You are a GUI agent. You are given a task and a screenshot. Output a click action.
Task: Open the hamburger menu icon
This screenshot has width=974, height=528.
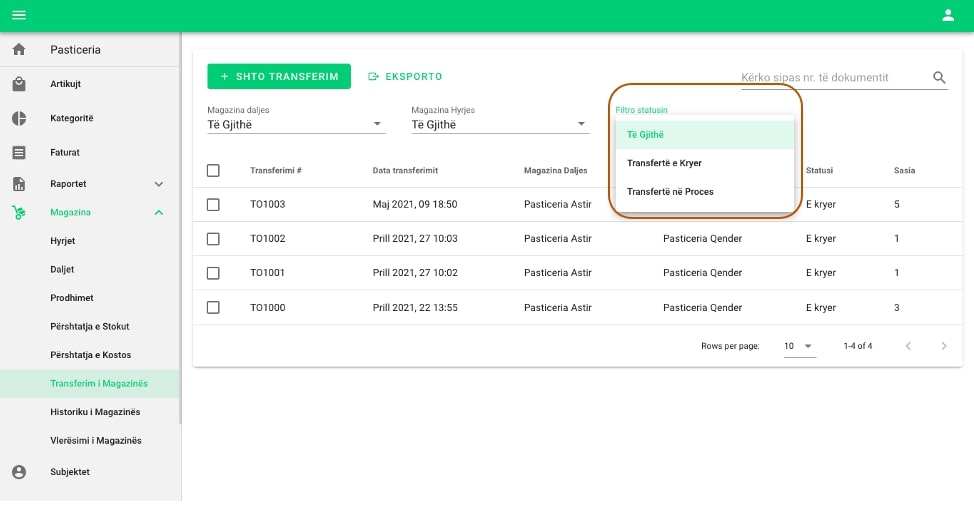18,15
